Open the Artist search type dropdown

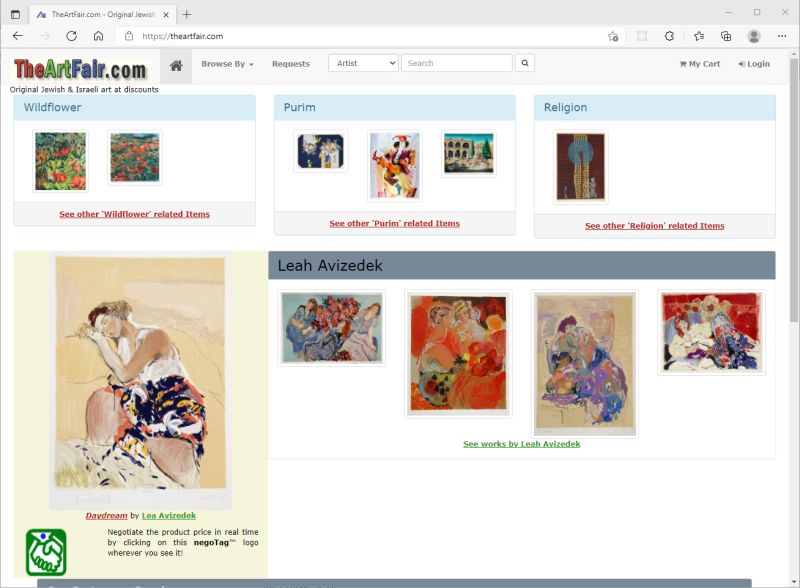(363, 63)
